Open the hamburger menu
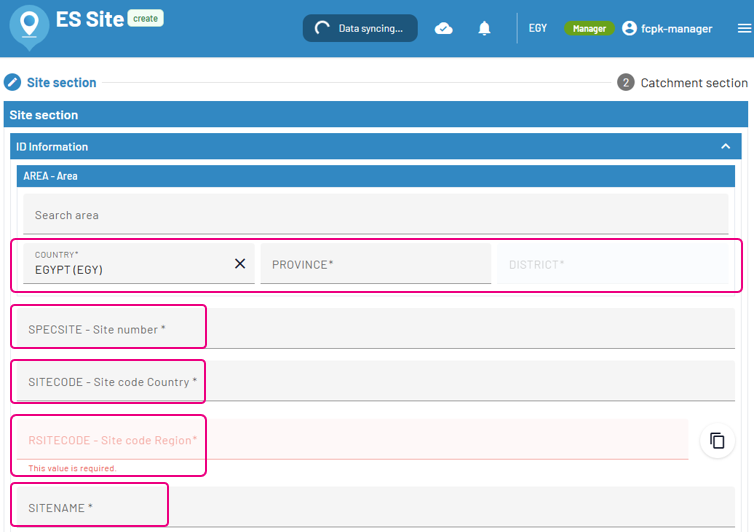The image size is (754, 532). (743, 28)
